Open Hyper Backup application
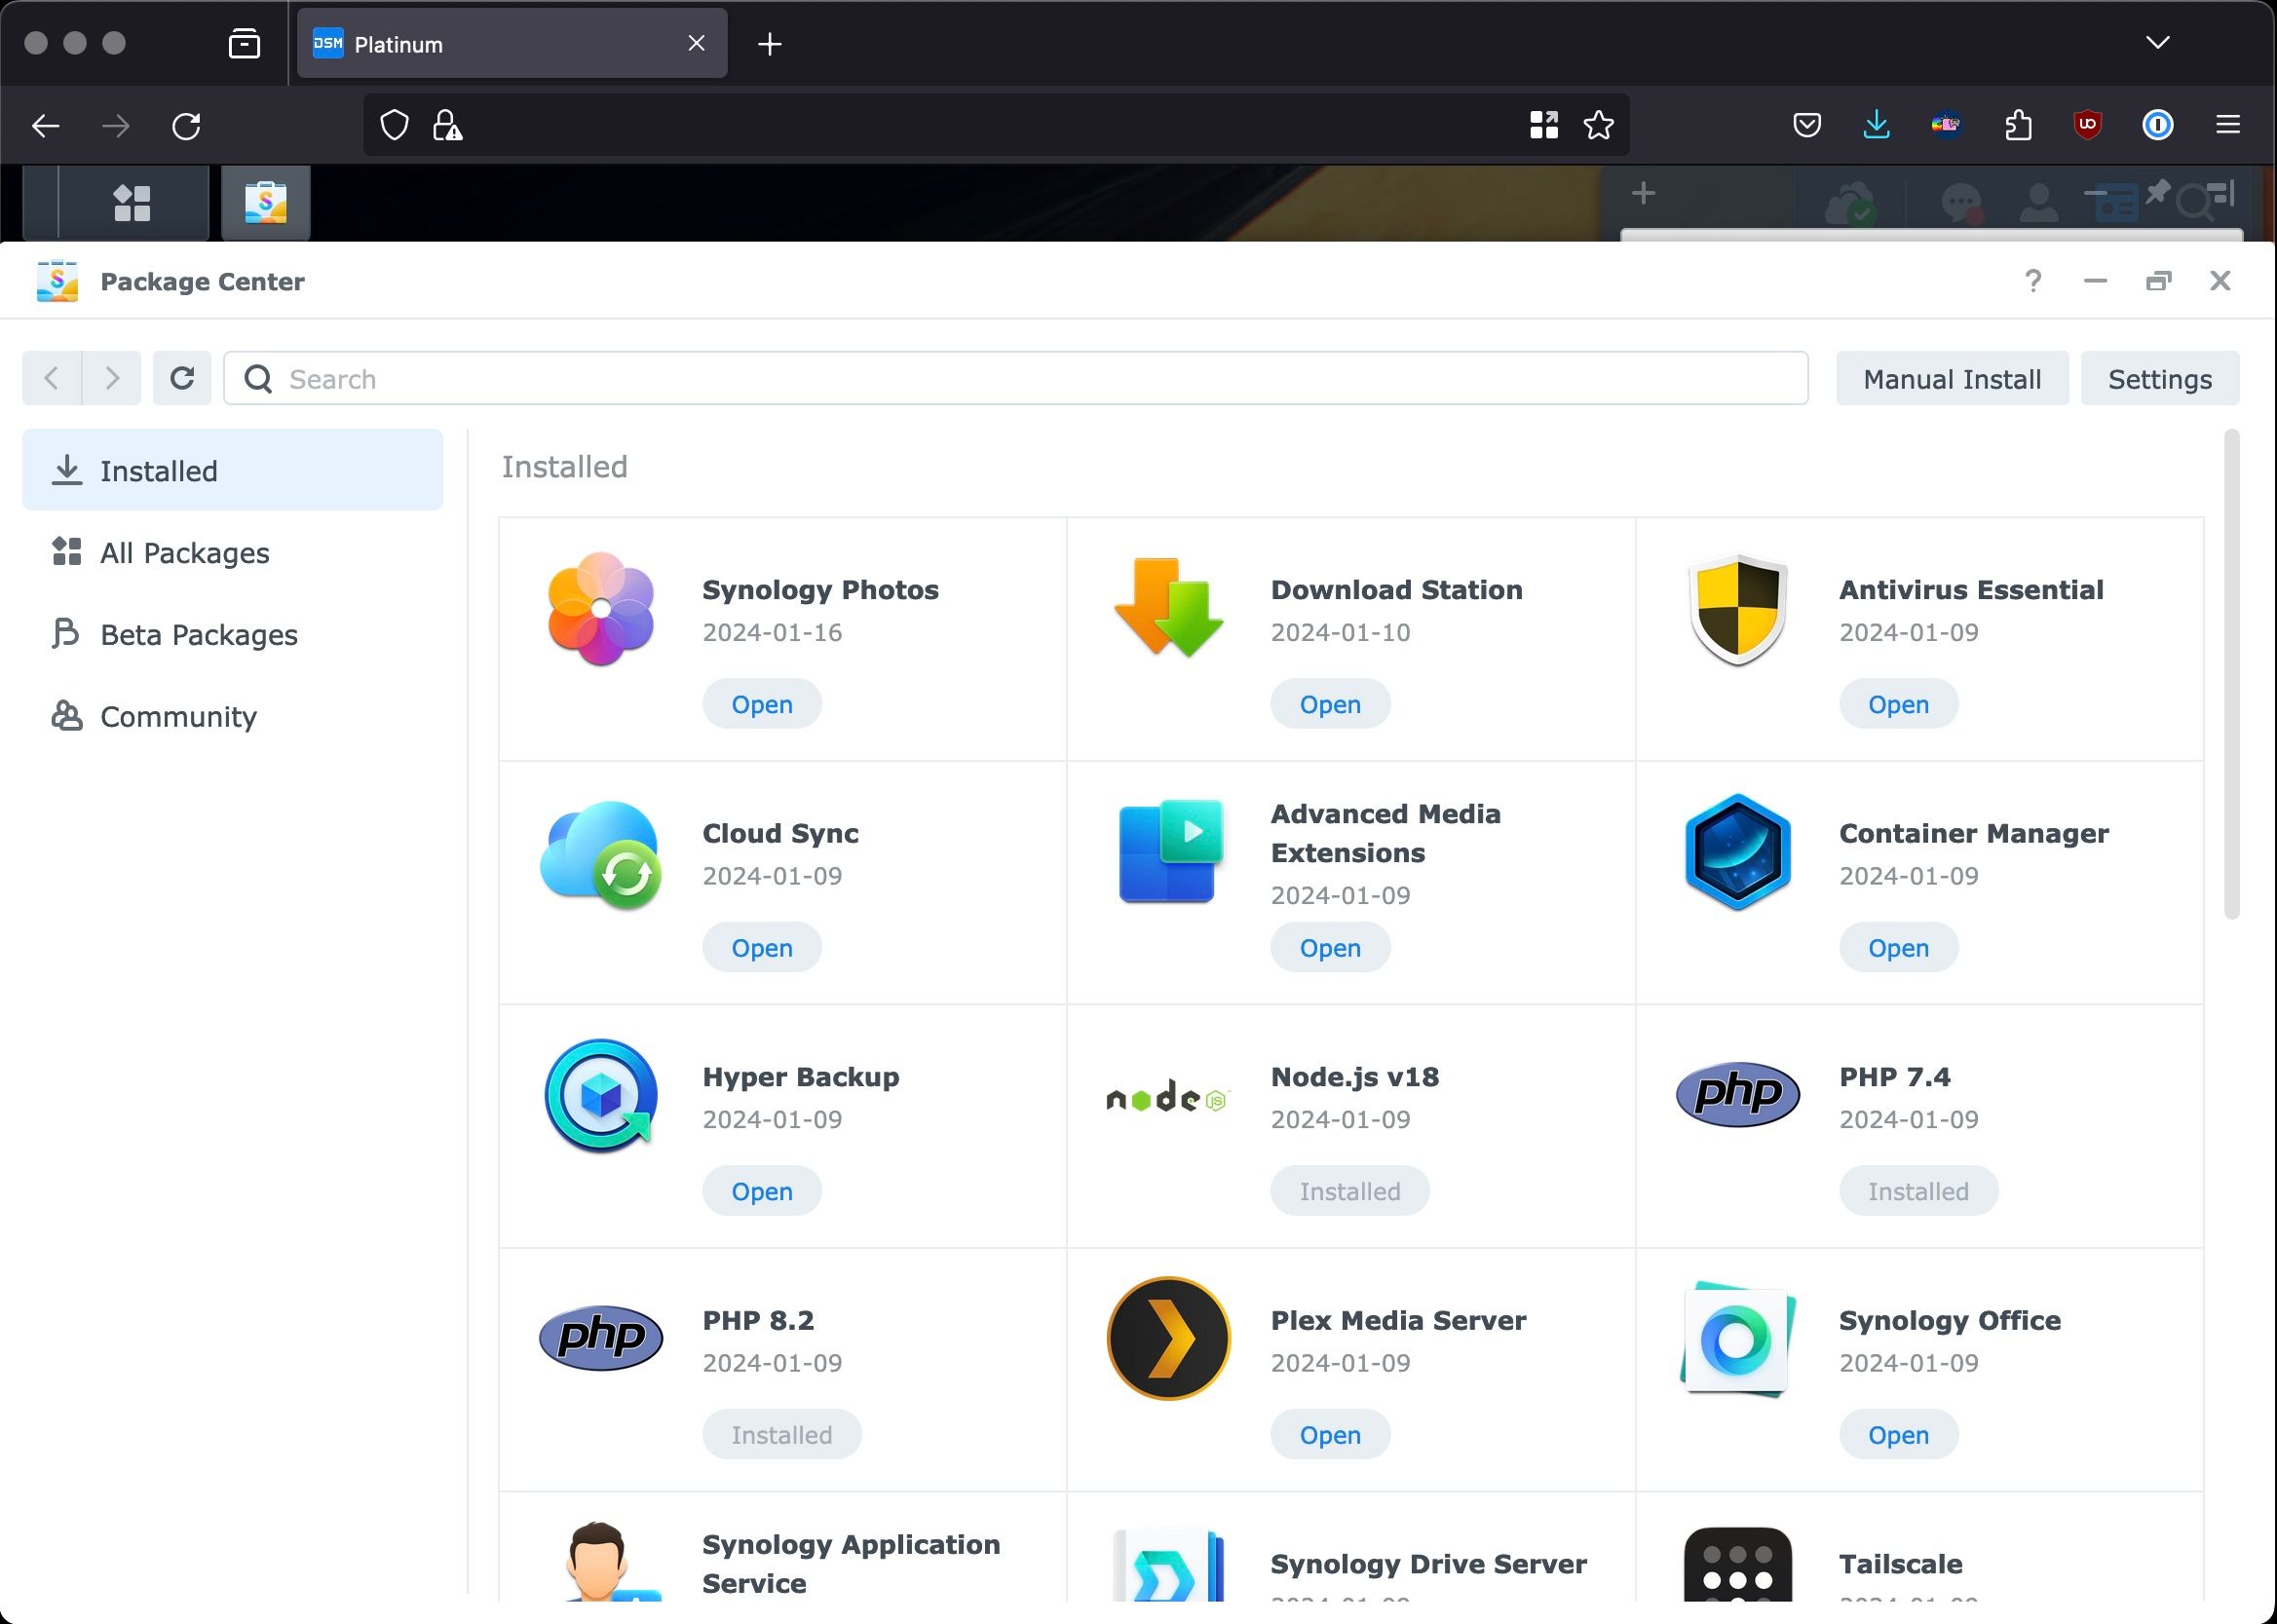This screenshot has width=2277, height=1624. click(763, 1190)
